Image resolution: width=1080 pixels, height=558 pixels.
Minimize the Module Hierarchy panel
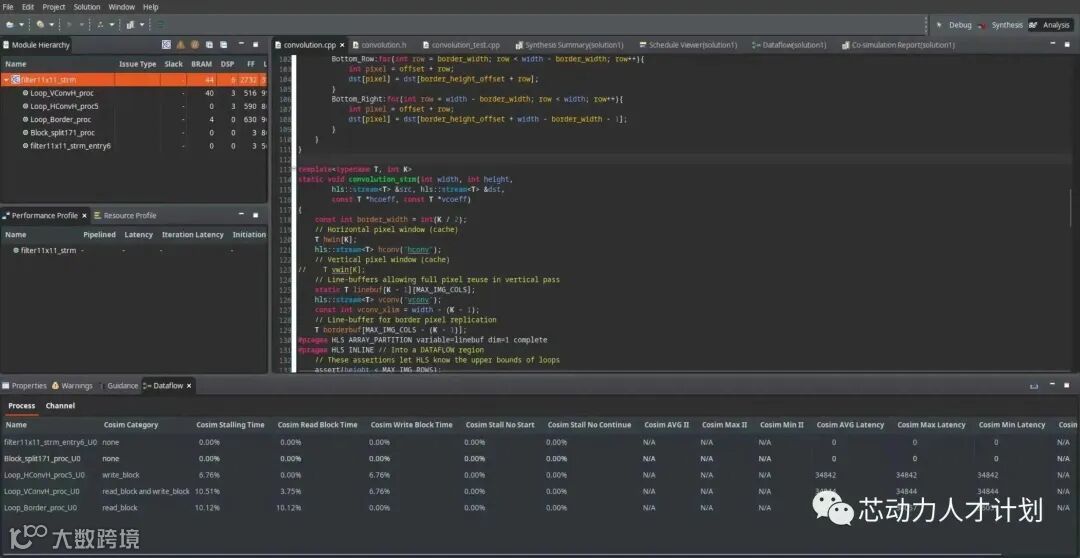pyautogui.click(x=241, y=45)
